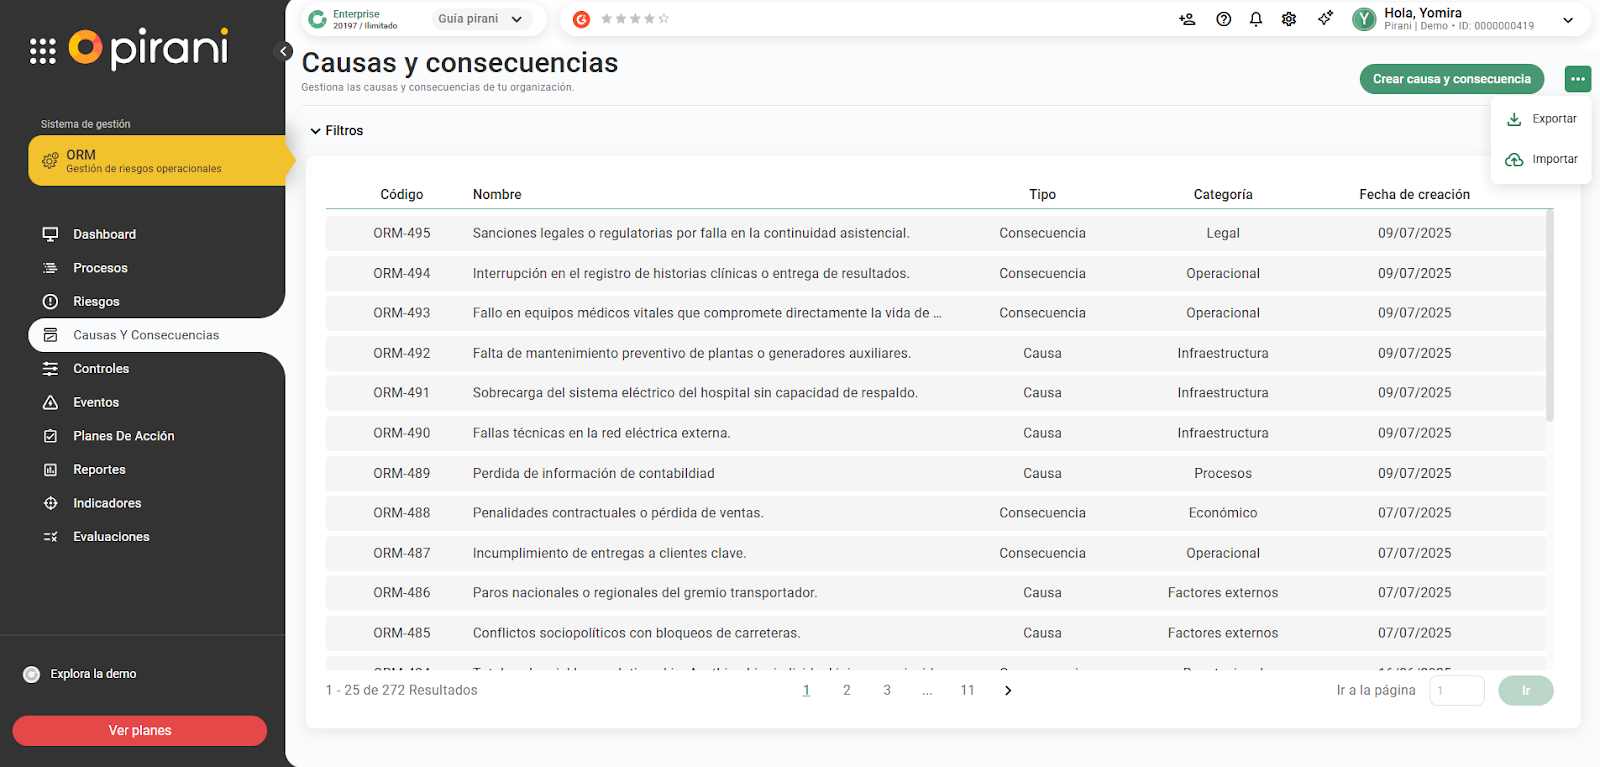Open the help question mark icon
The width and height of the screenshot is (1600, 767).
coord(1223,19)
